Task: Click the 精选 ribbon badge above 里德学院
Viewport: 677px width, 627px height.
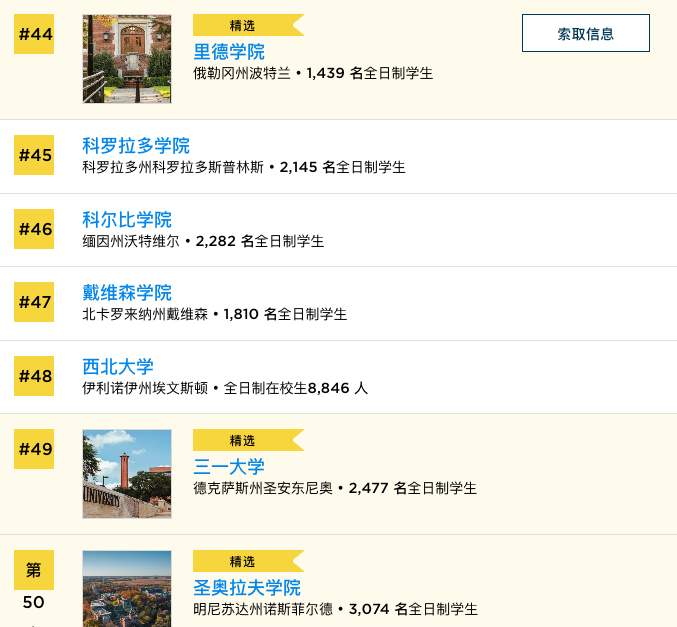Action: (x=248, y=25)
